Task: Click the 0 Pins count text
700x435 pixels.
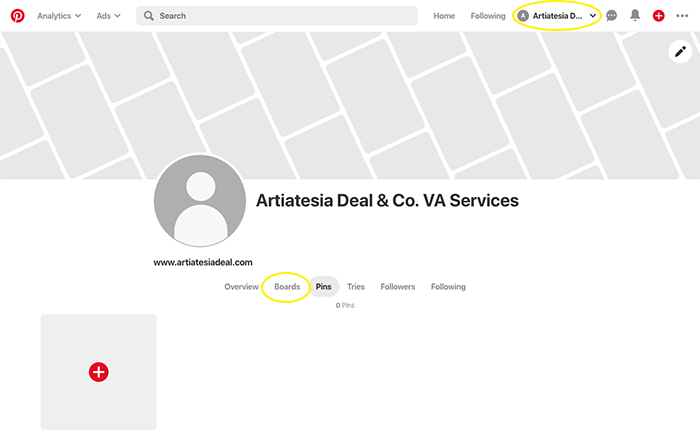Action: [345, 305]
